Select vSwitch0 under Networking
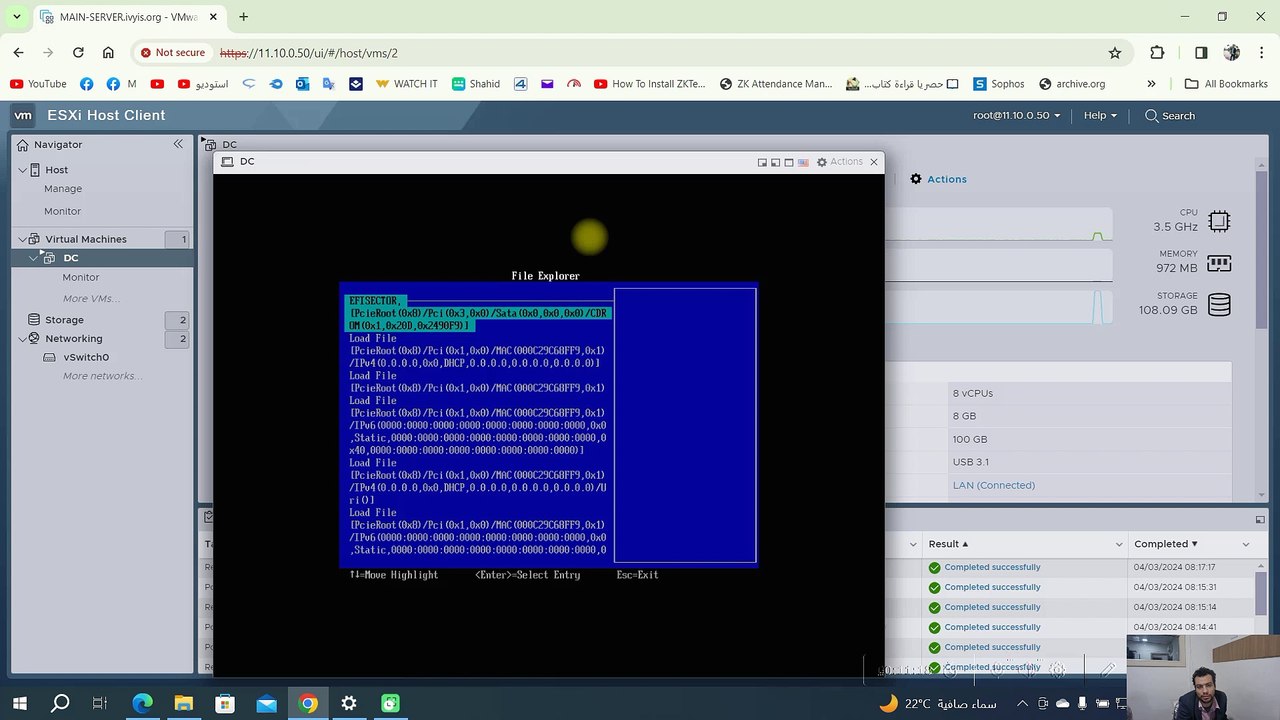 point(86,357)
